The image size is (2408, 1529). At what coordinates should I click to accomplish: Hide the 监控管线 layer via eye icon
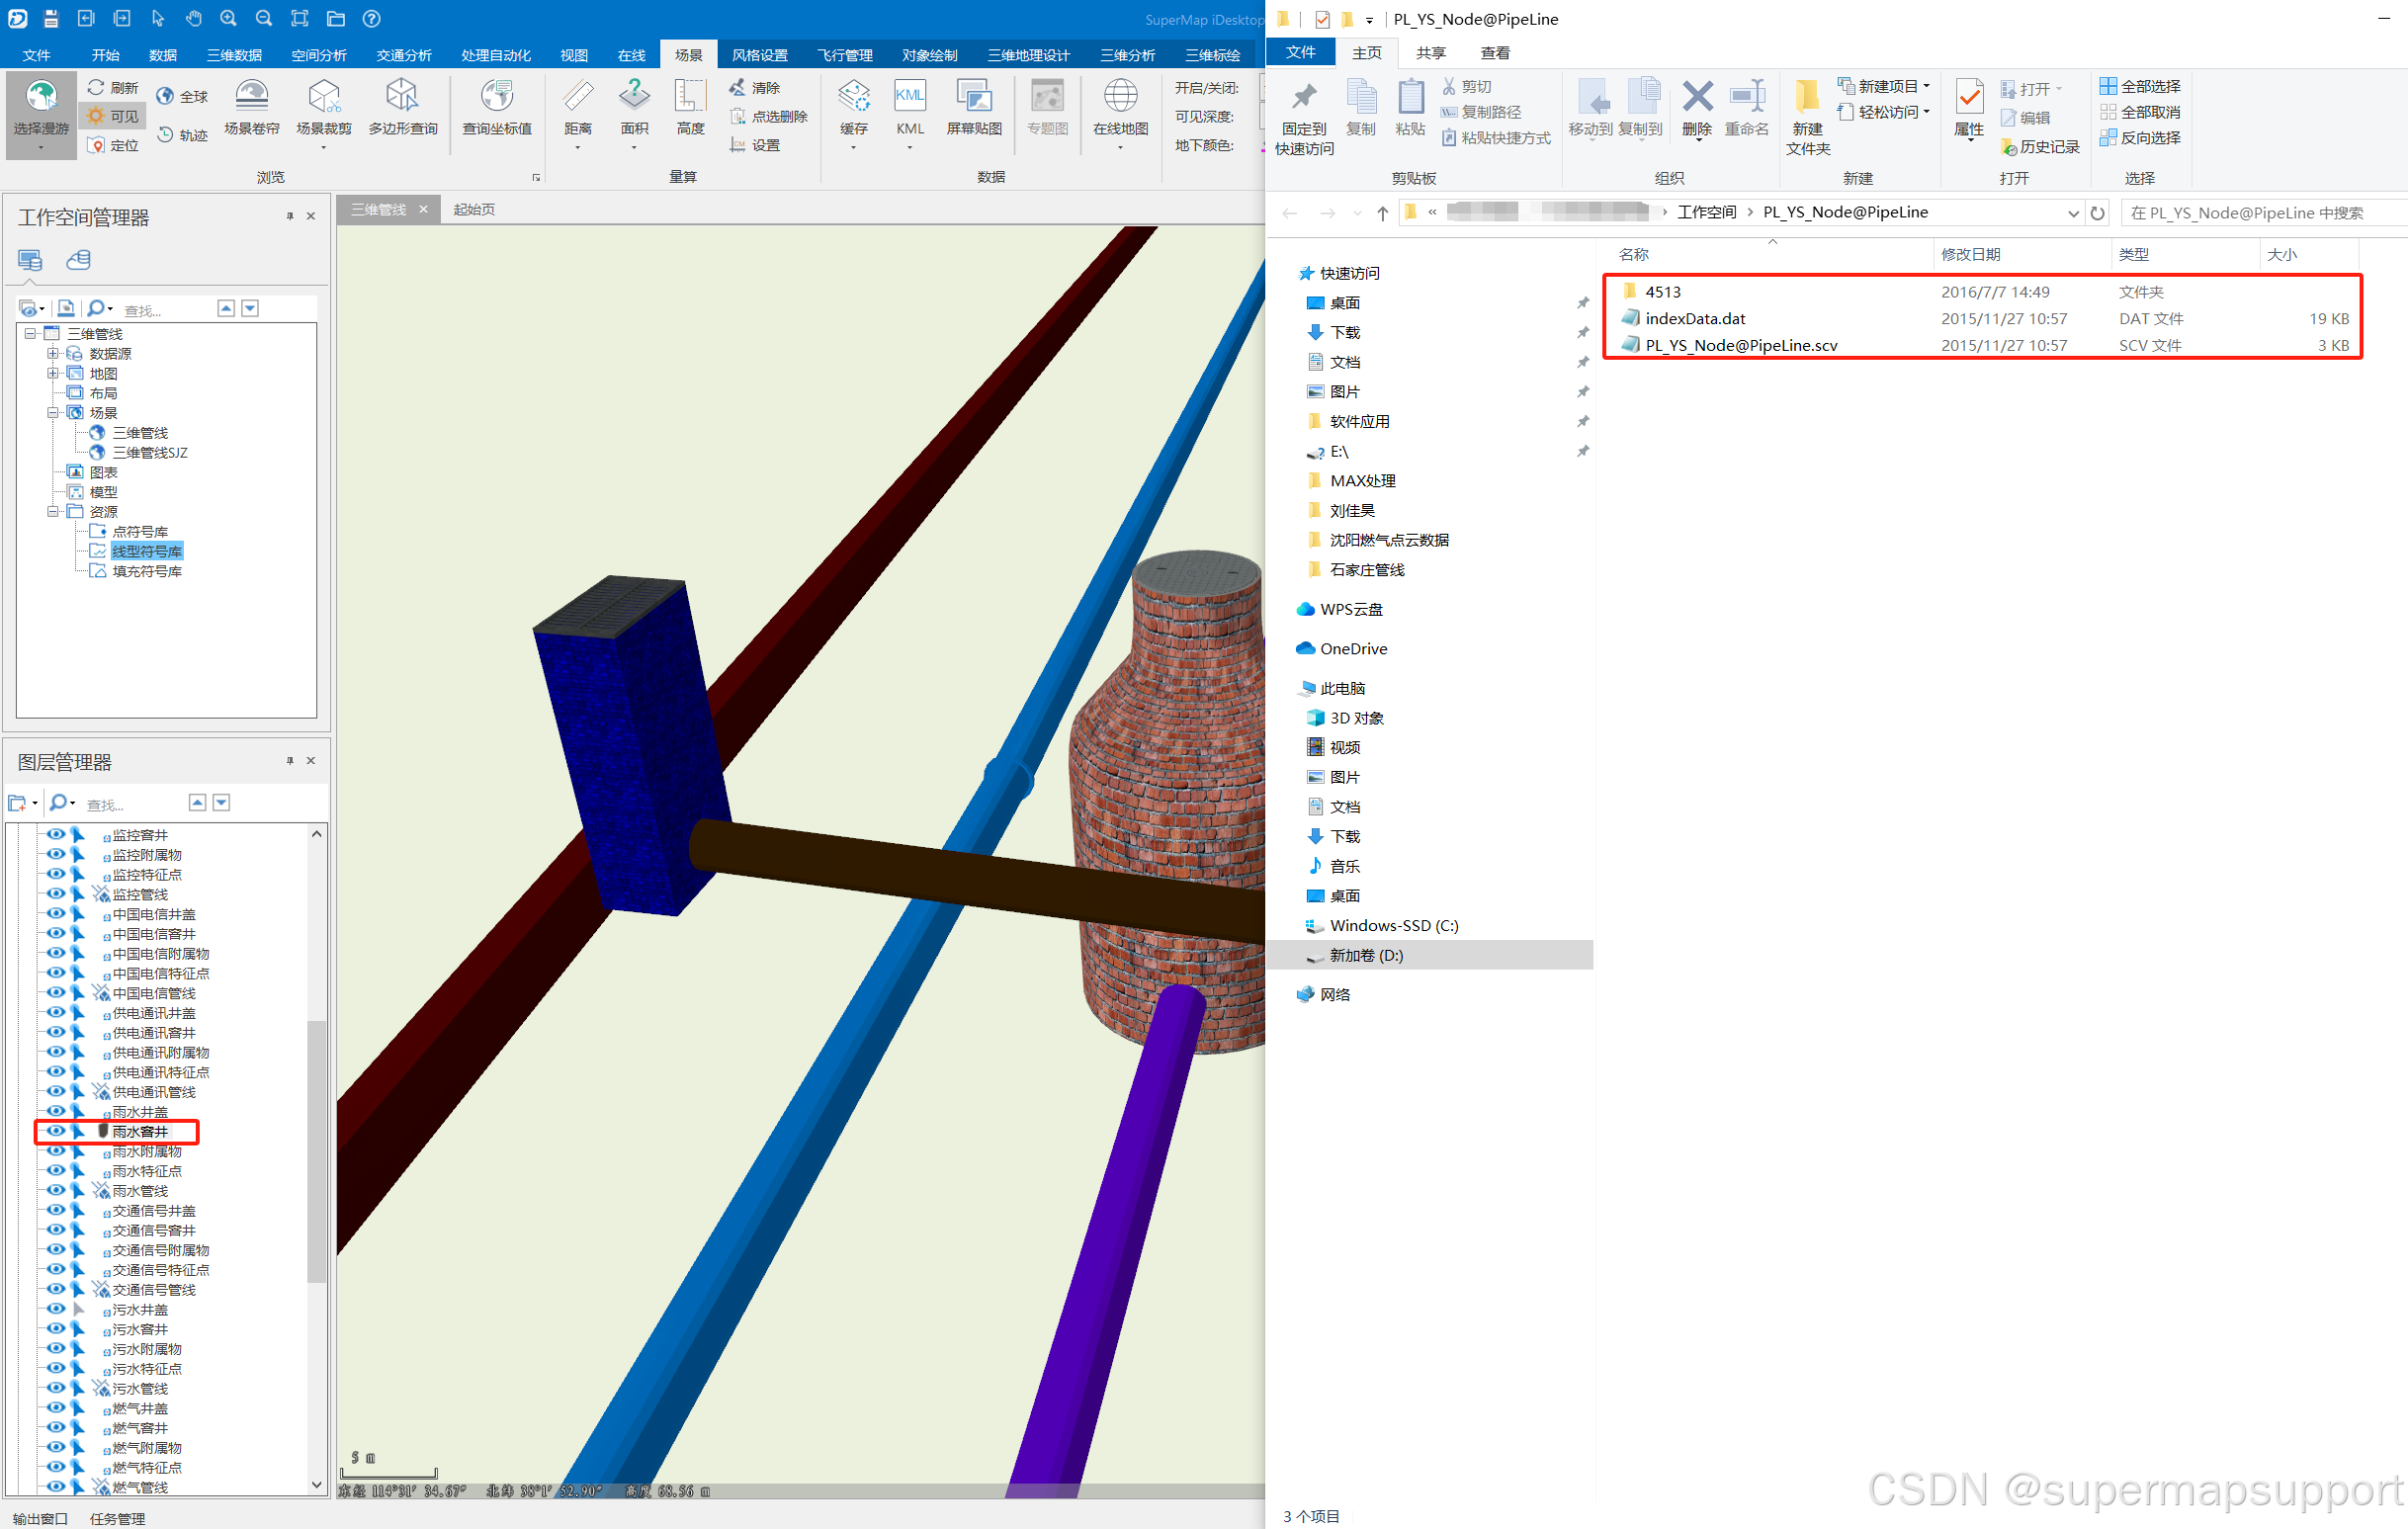(x=56, y=894)
